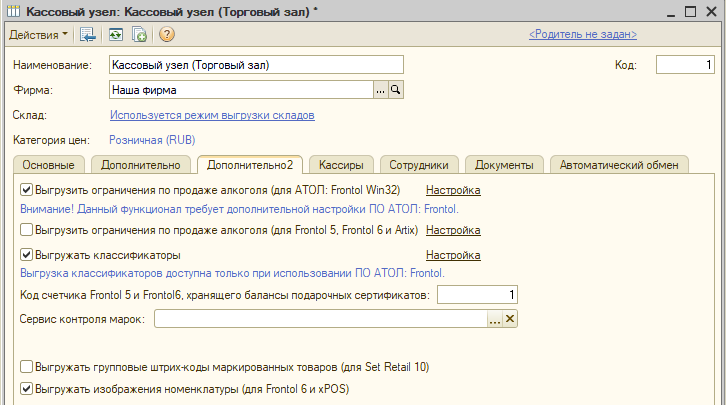Enable group barcodes export for Set Retail 10
Screen dimensions: 726x405
click(27, 367)
